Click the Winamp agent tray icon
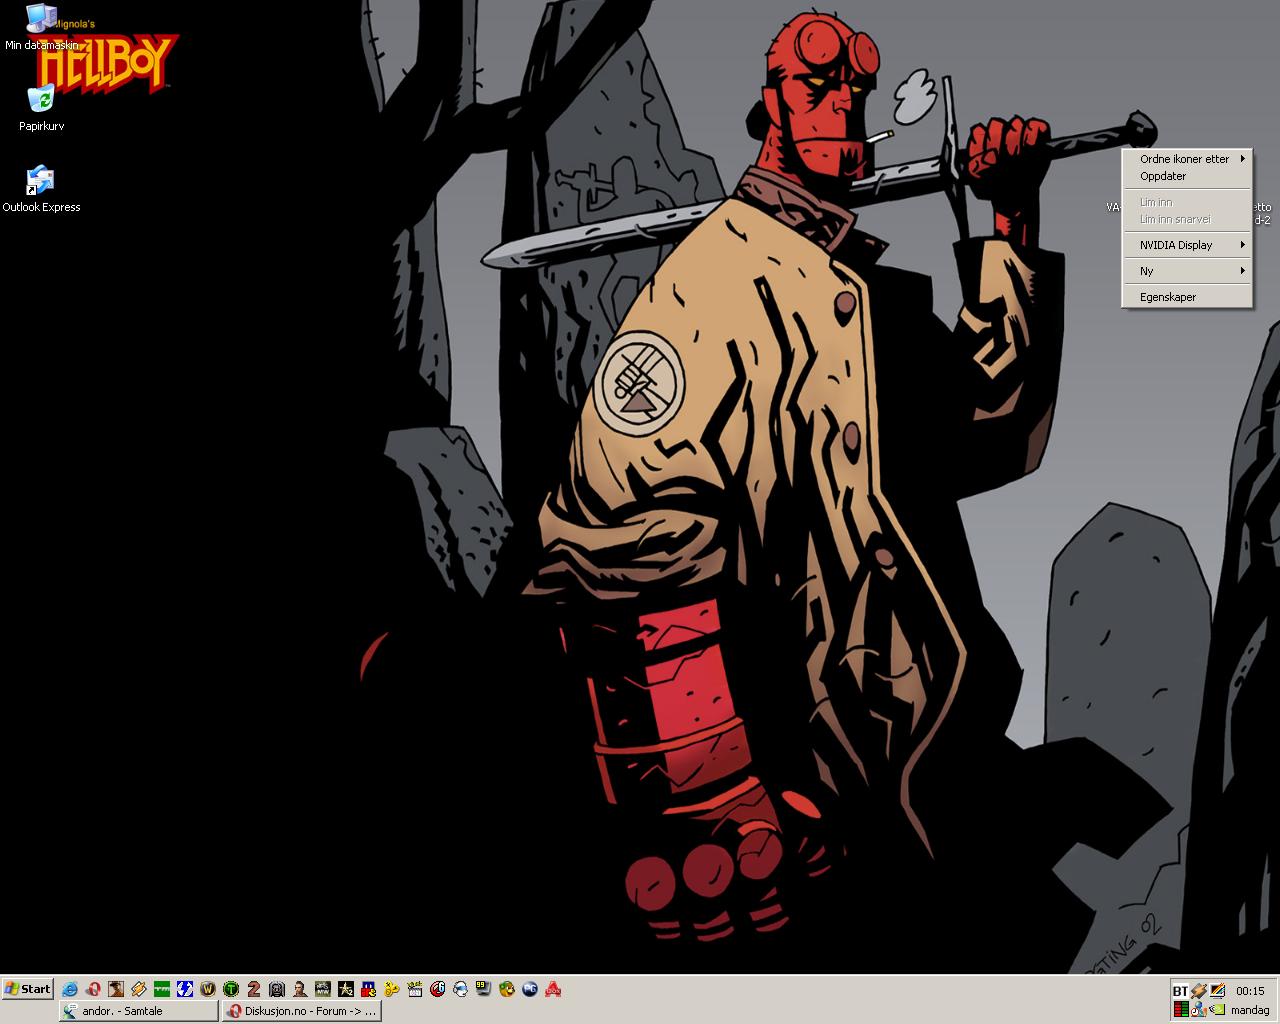The image size is (1280, 1024). (x=1199, y=991)
